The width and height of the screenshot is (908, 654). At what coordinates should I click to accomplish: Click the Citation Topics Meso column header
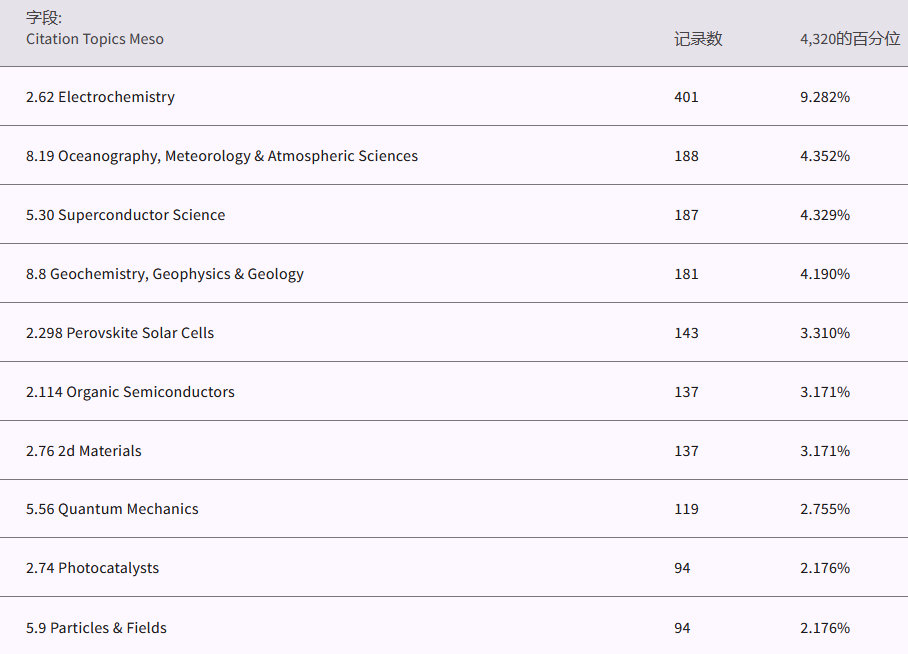95,39
